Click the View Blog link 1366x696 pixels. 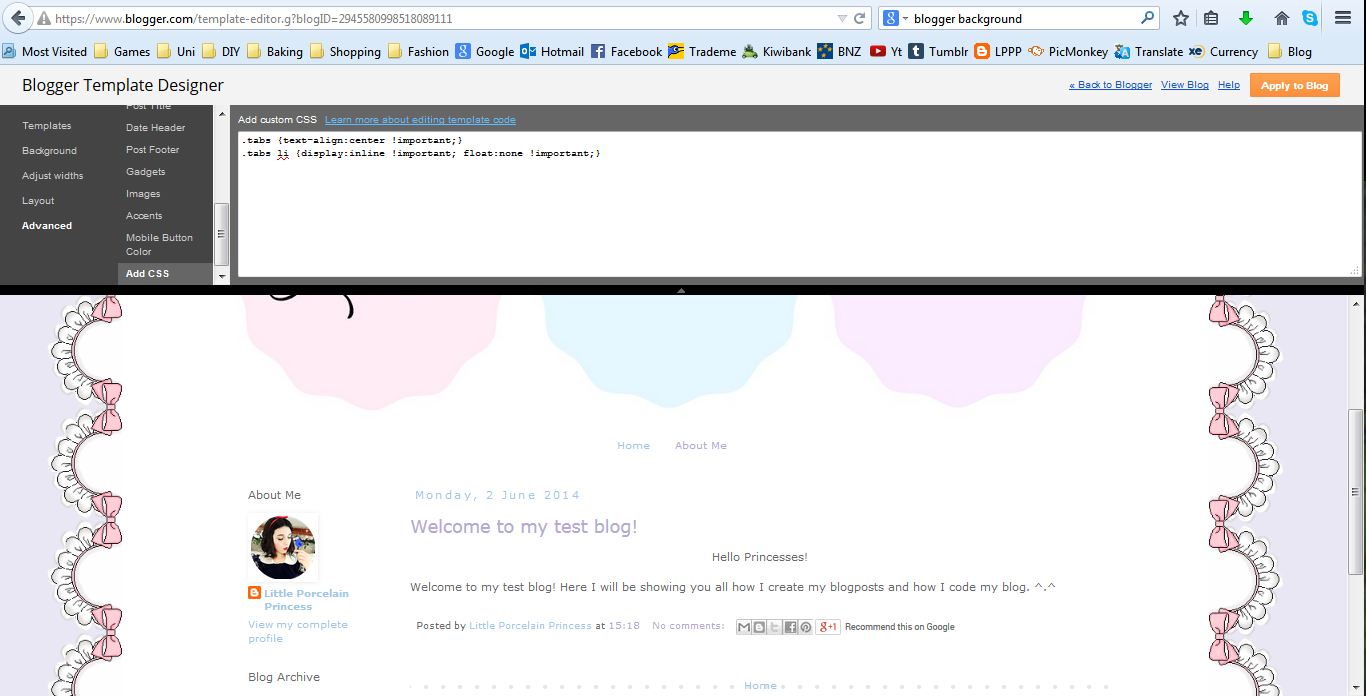click(1185, 85)
